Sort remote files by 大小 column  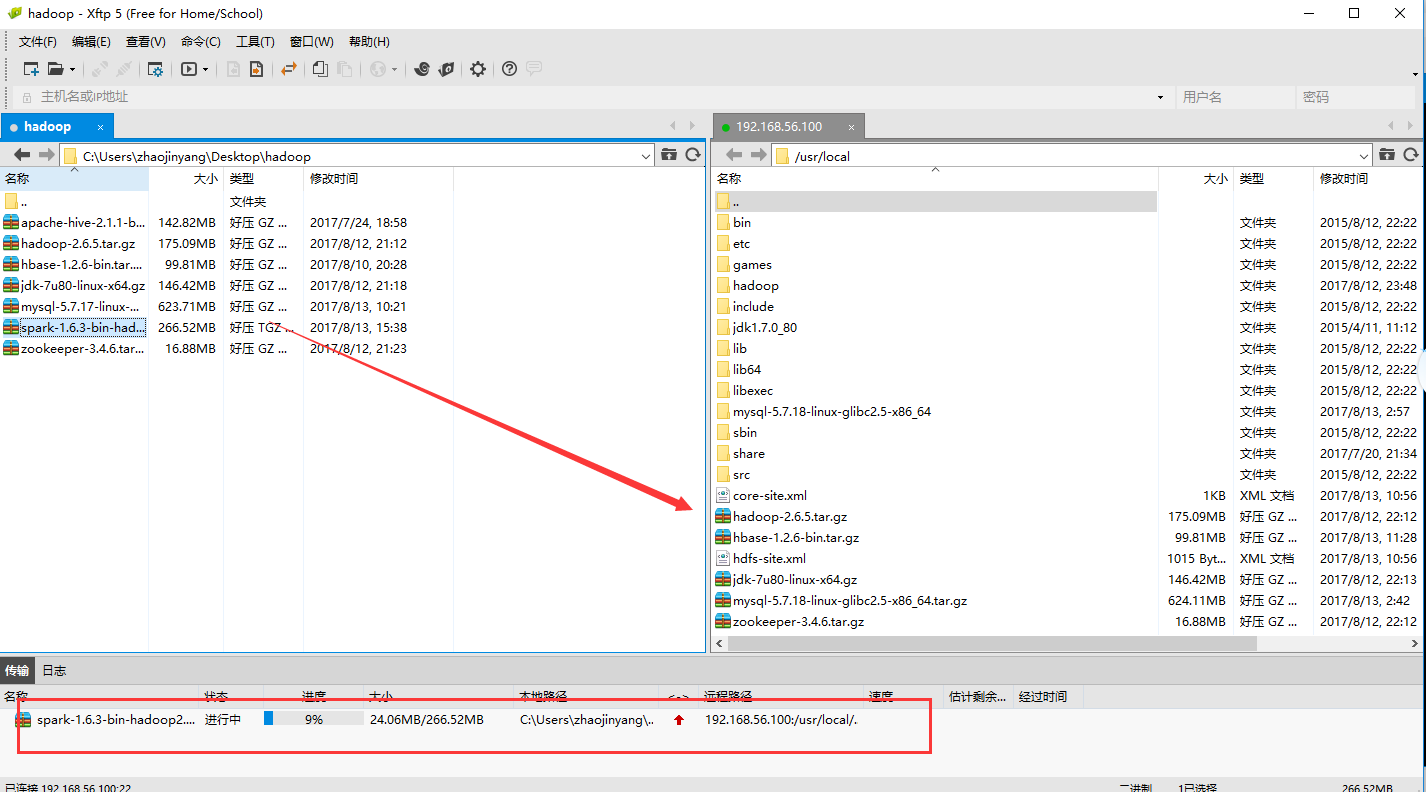[x=1195, y=179]
